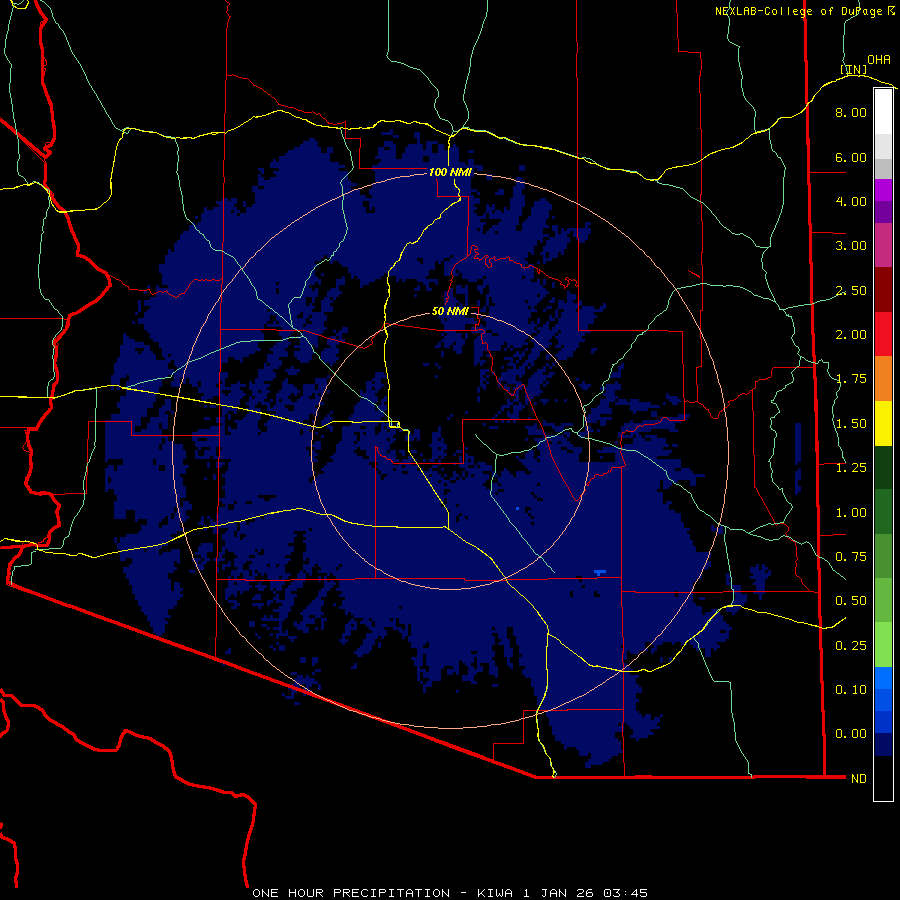The image size is (900, 900).
Task: Click the 0.10 legend value
Action: (x=851, y=690)
